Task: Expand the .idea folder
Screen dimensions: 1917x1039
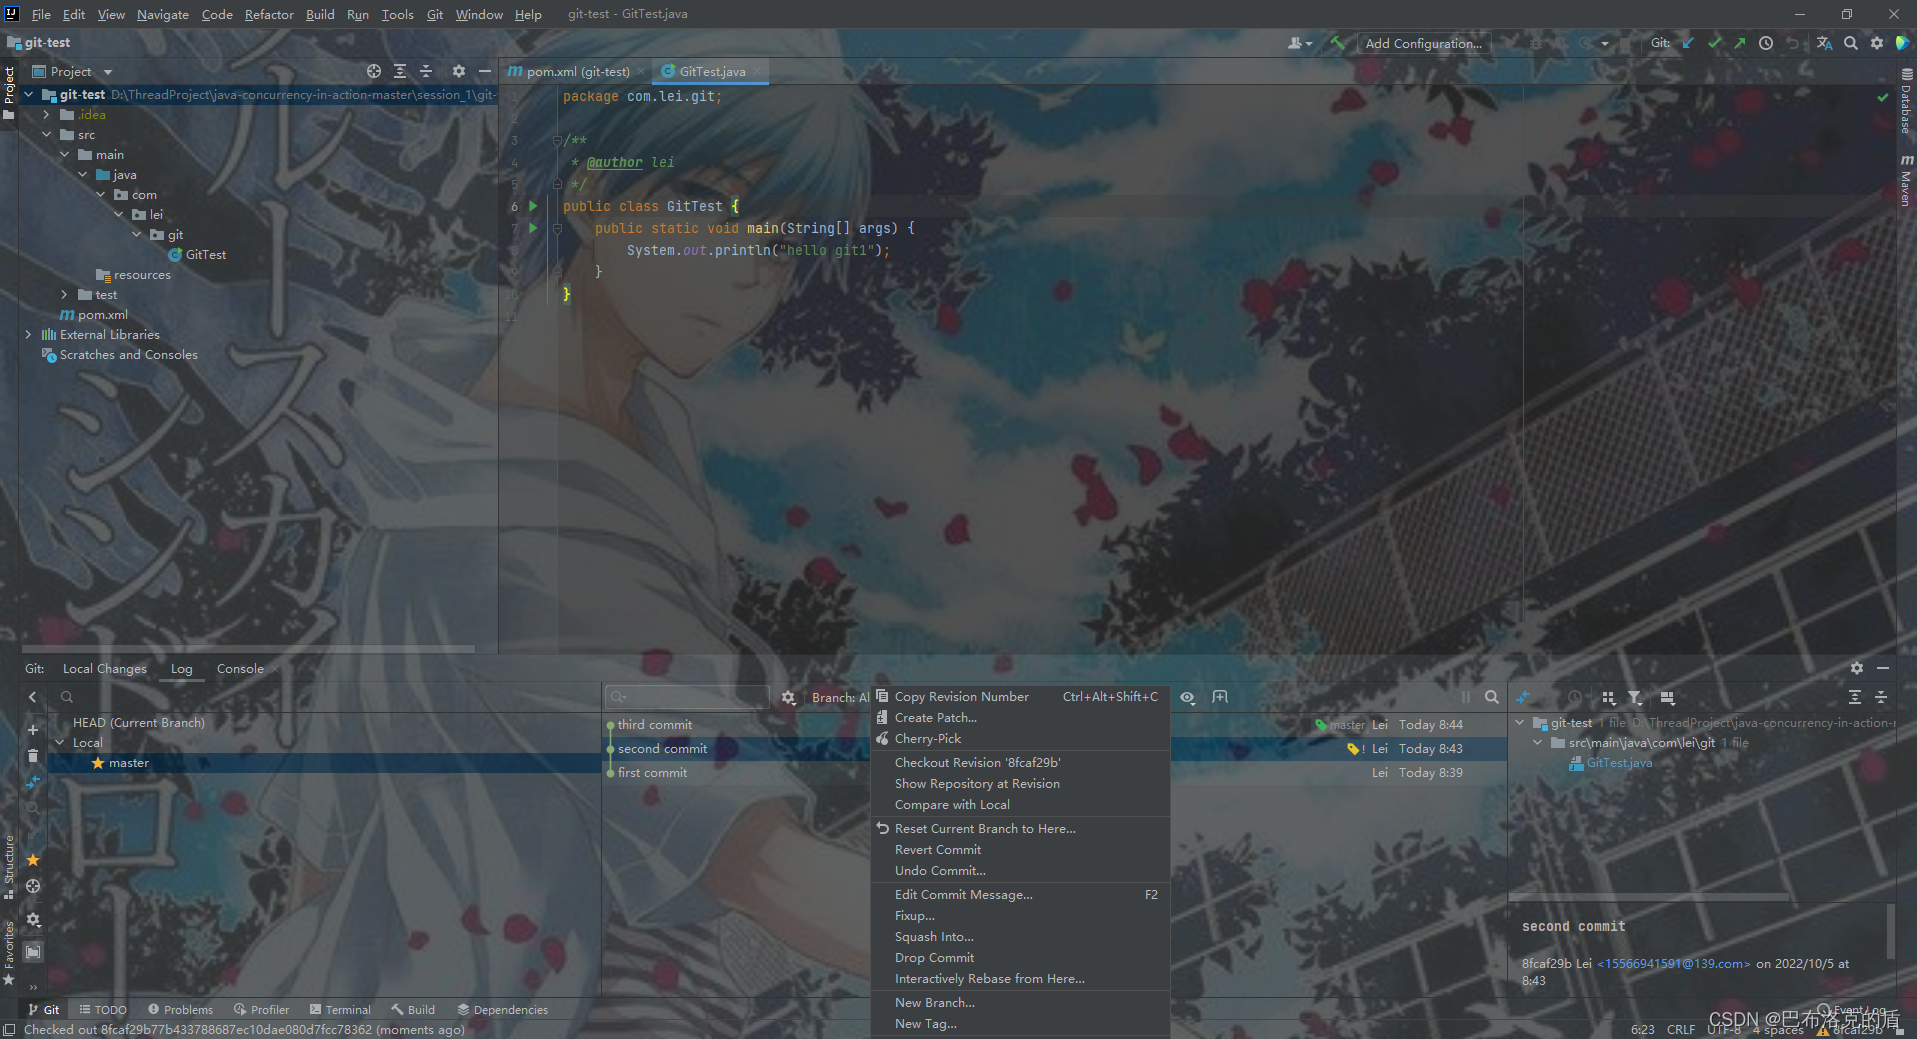Action: 46,115
